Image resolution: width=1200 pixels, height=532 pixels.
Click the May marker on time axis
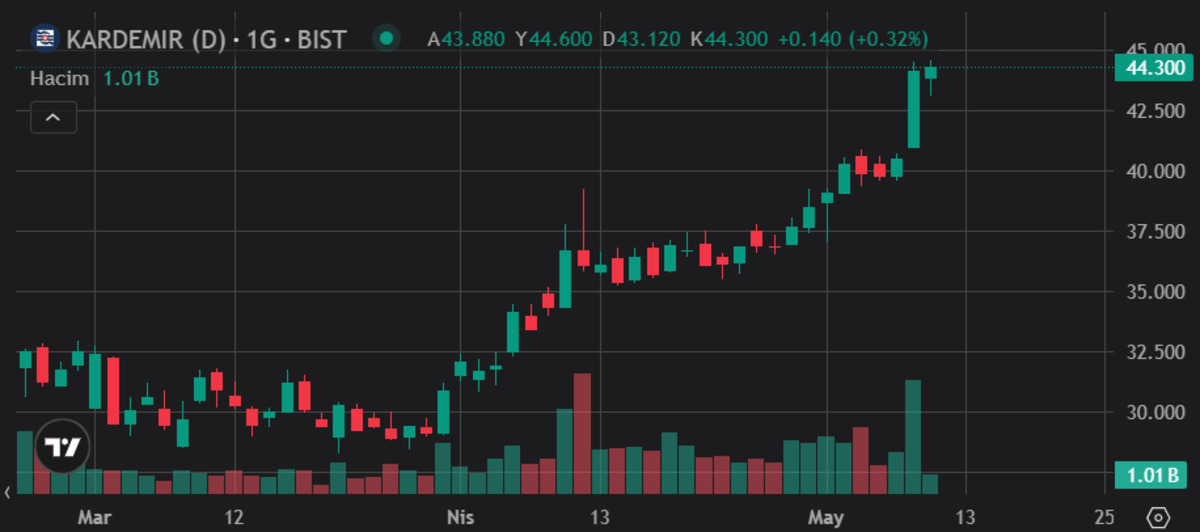[829, 517]
